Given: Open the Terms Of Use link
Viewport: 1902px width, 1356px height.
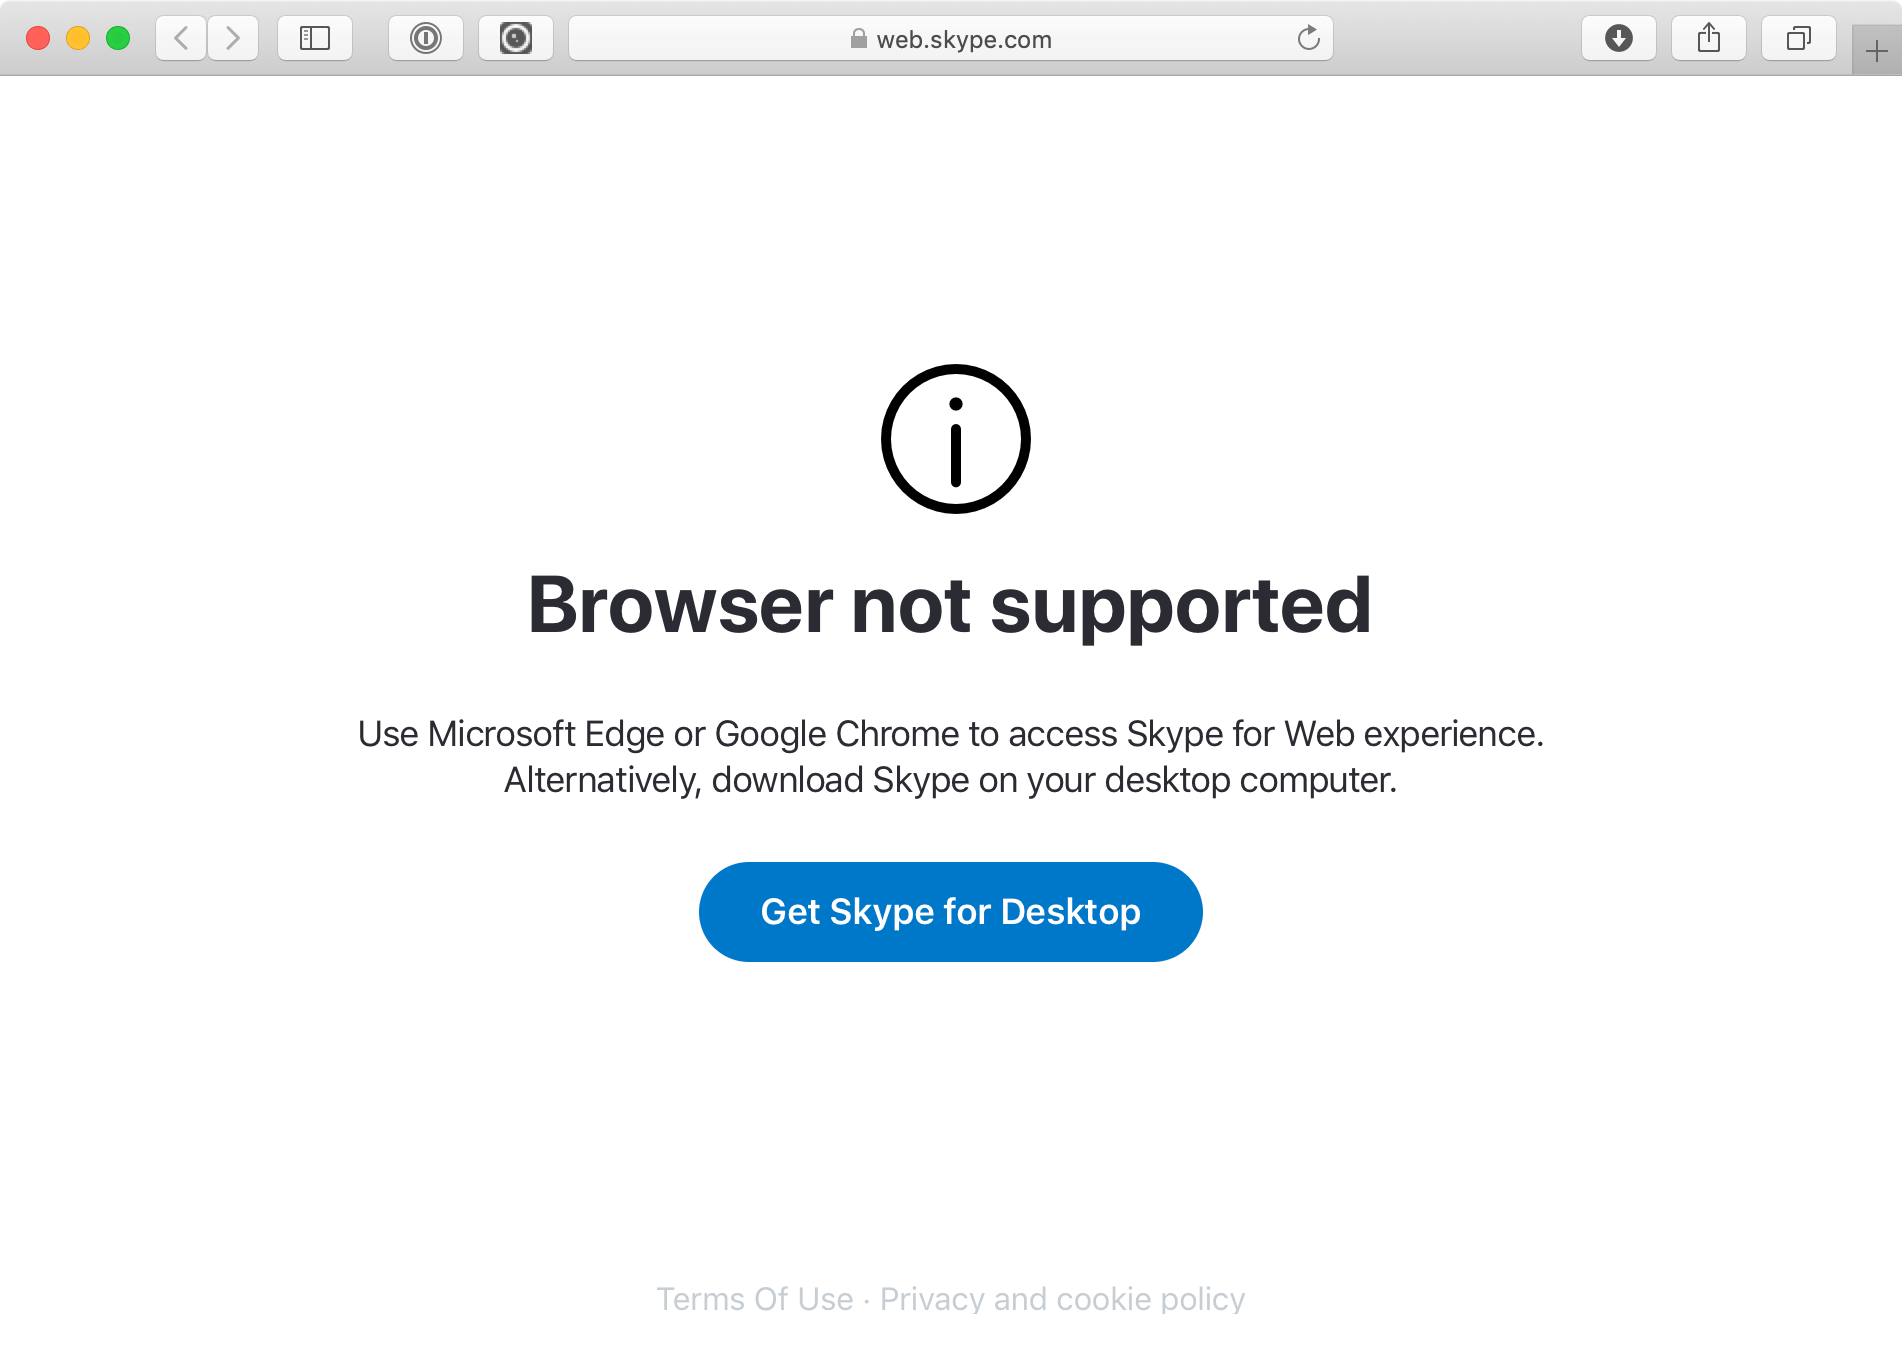Looking at the screenshot, I should coord(755,1299).
